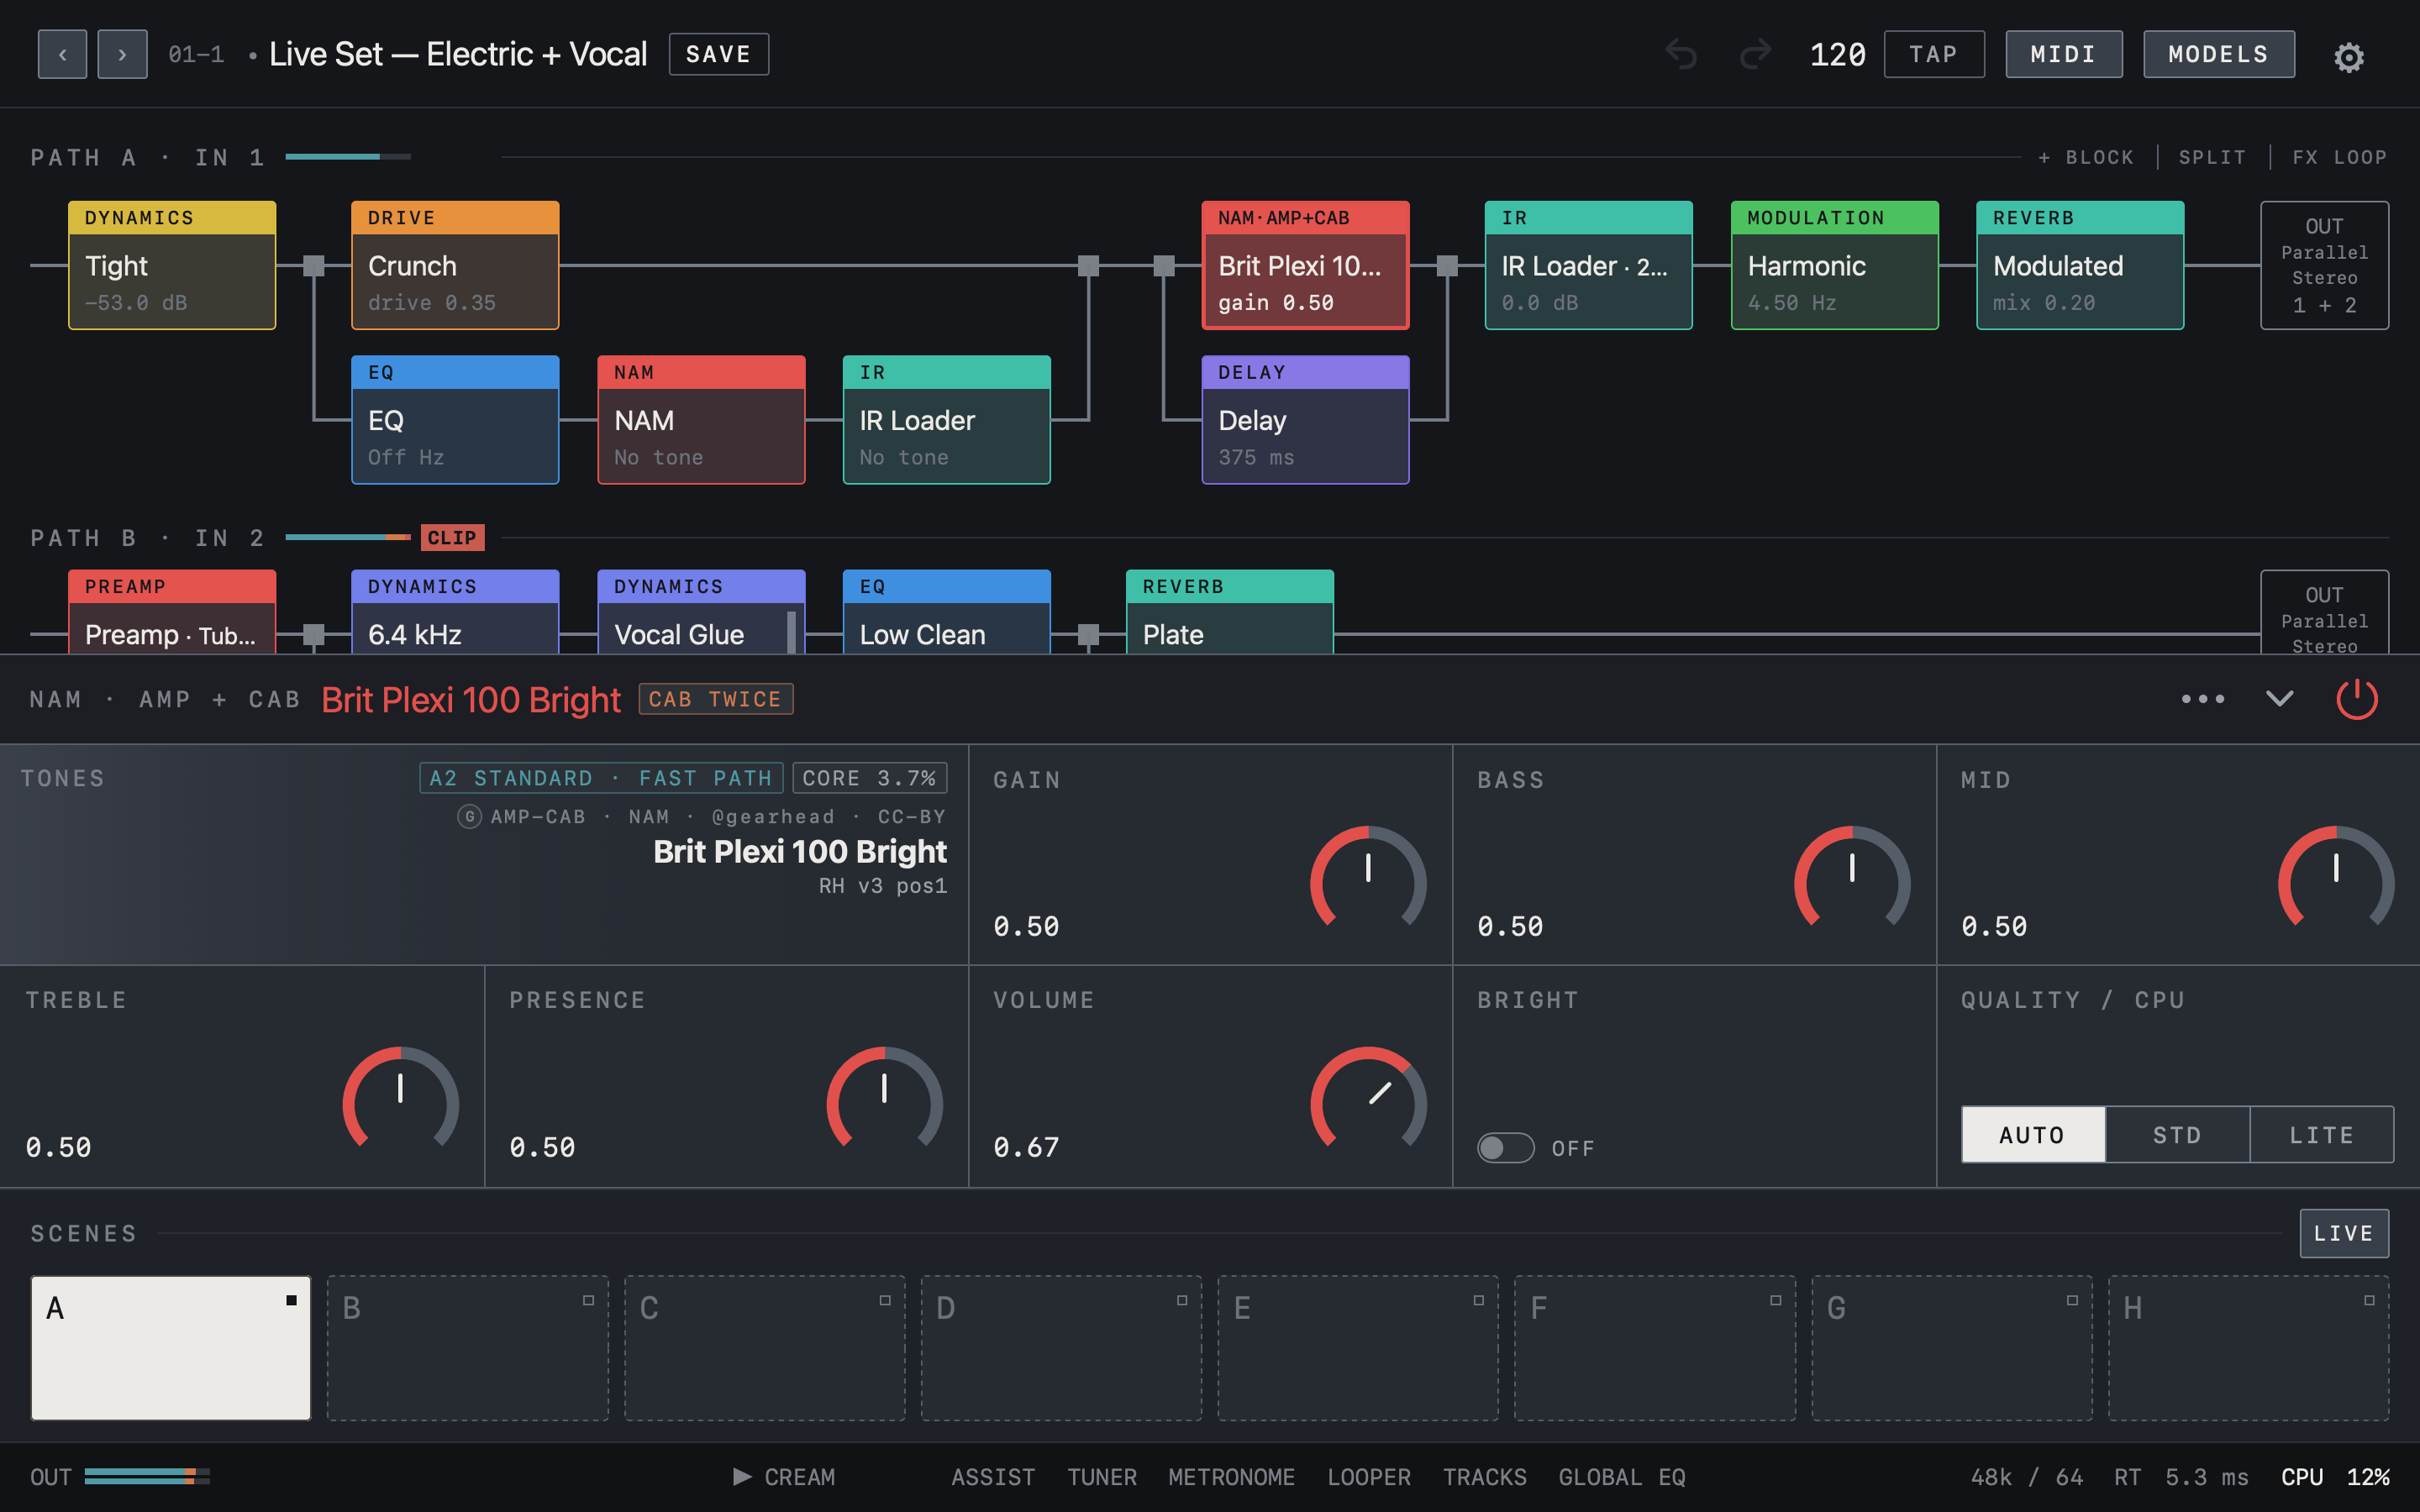Open the METRONOME tool
The width and height of the screenshot is (2420, 1512).
1231,1477
